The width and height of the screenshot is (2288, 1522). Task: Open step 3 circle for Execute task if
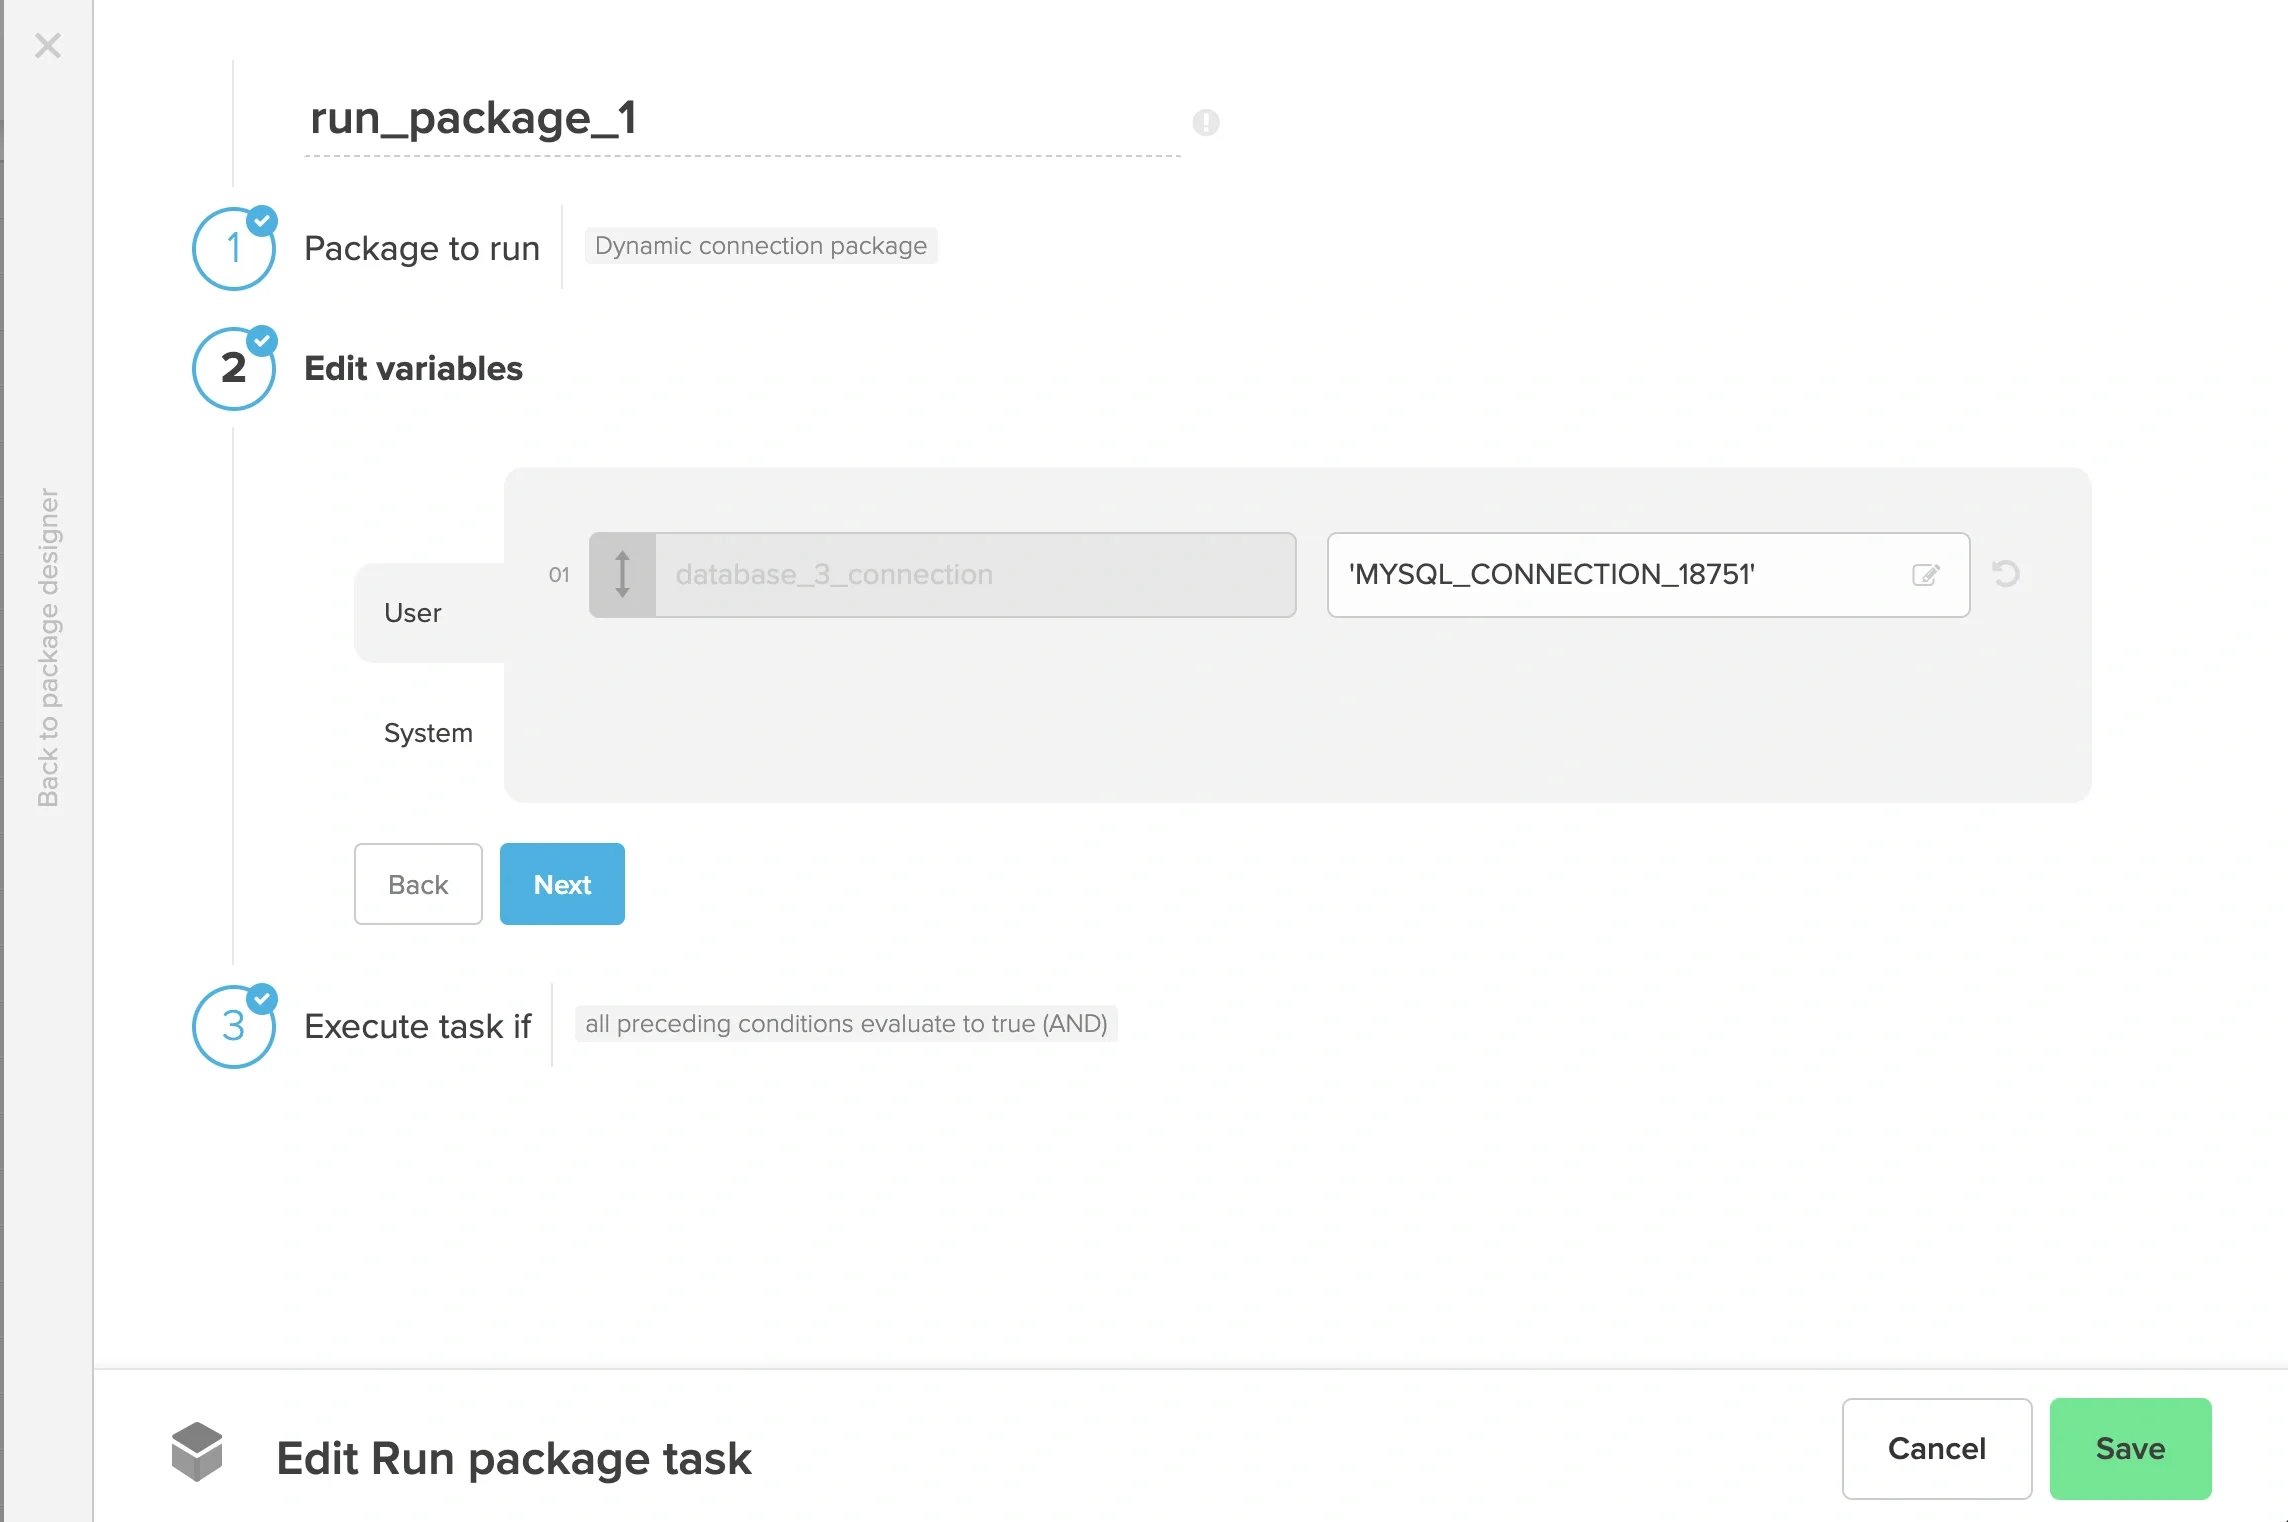click(x=234, y=1026)
